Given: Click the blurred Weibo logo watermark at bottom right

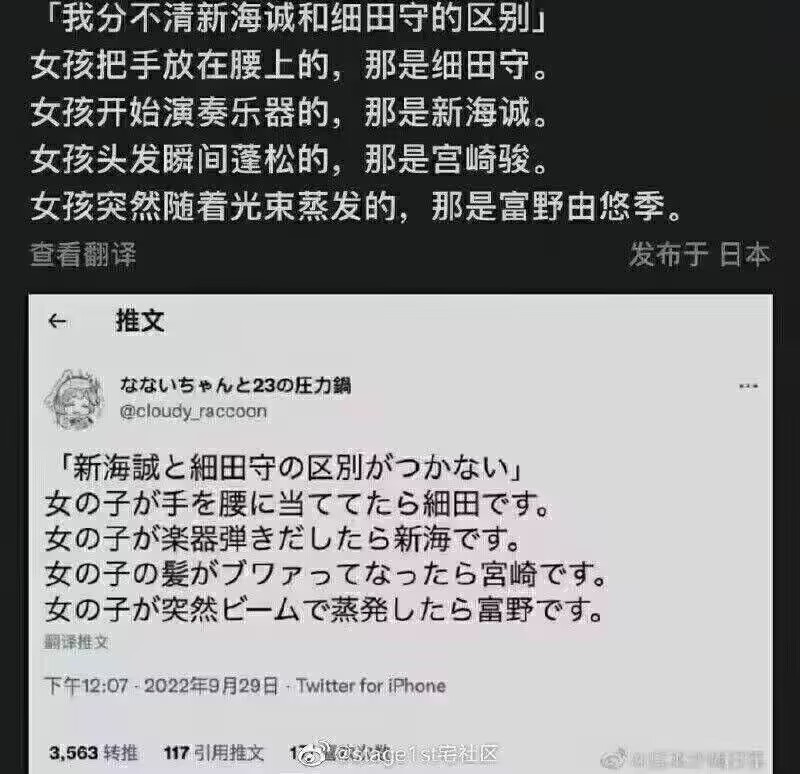Looking at the screenshot, I should (x=614, y=759).
